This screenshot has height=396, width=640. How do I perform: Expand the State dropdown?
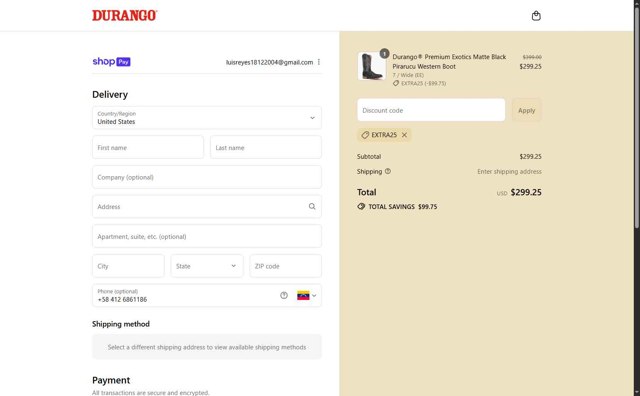pyautogui.click(x=207, y=266)
